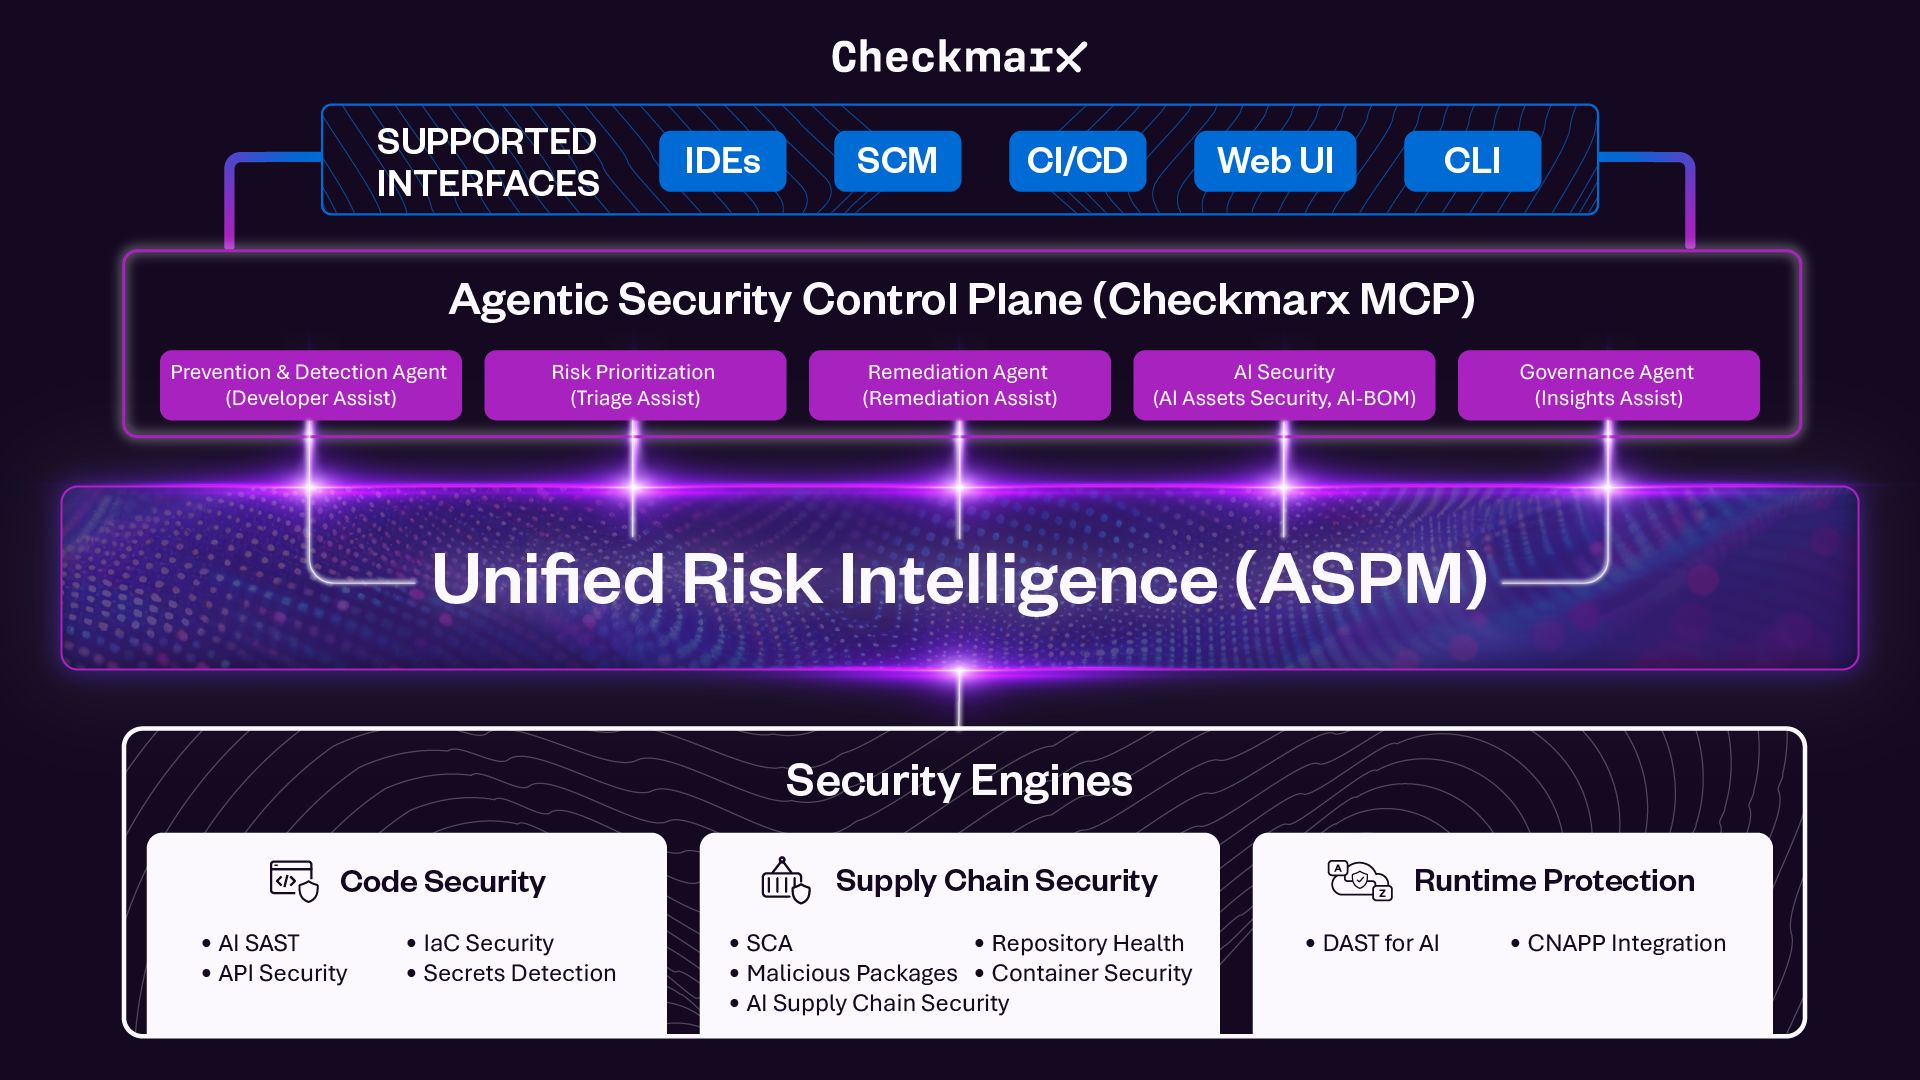Click the Checkmarx logo at top
This screenshot has height=1080, width=1920.
pyautogui.click(x=958, y=57)
